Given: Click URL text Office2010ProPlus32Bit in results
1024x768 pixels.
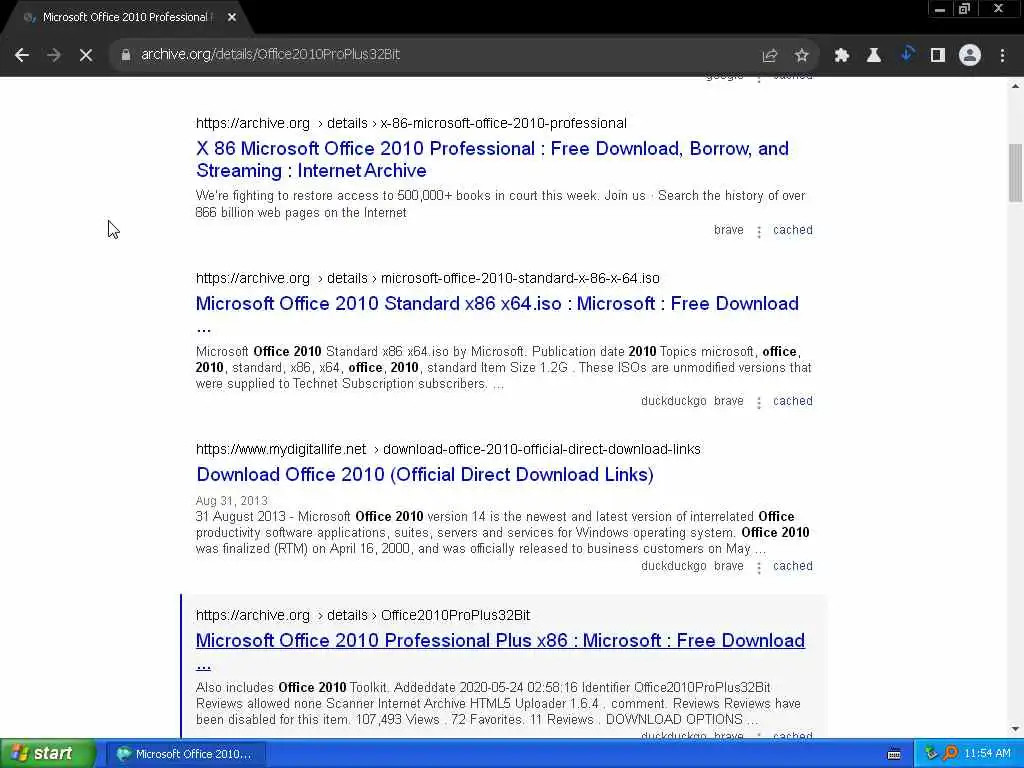Looking at the screenshot, I should pos(455,615).
